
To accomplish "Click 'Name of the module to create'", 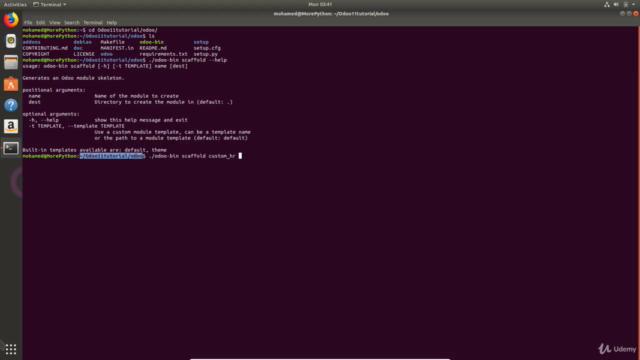I will [136, 96].
